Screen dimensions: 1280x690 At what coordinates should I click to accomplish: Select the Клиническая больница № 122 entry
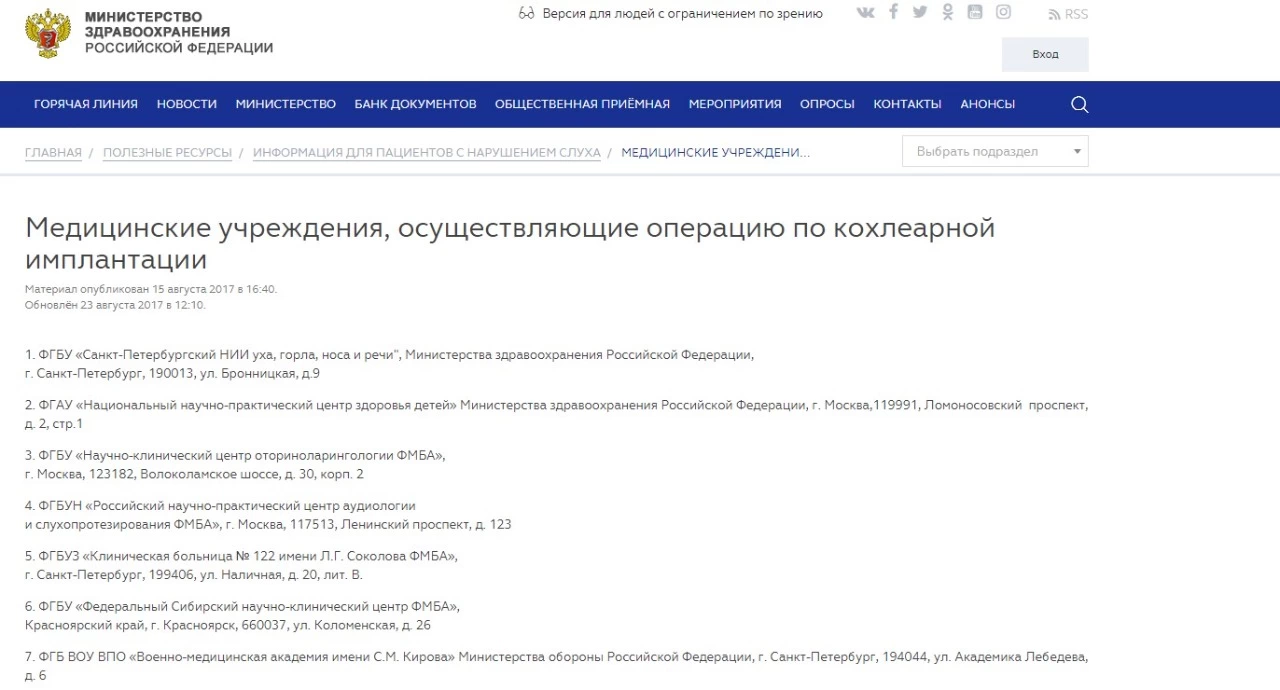tap(241, 565)
